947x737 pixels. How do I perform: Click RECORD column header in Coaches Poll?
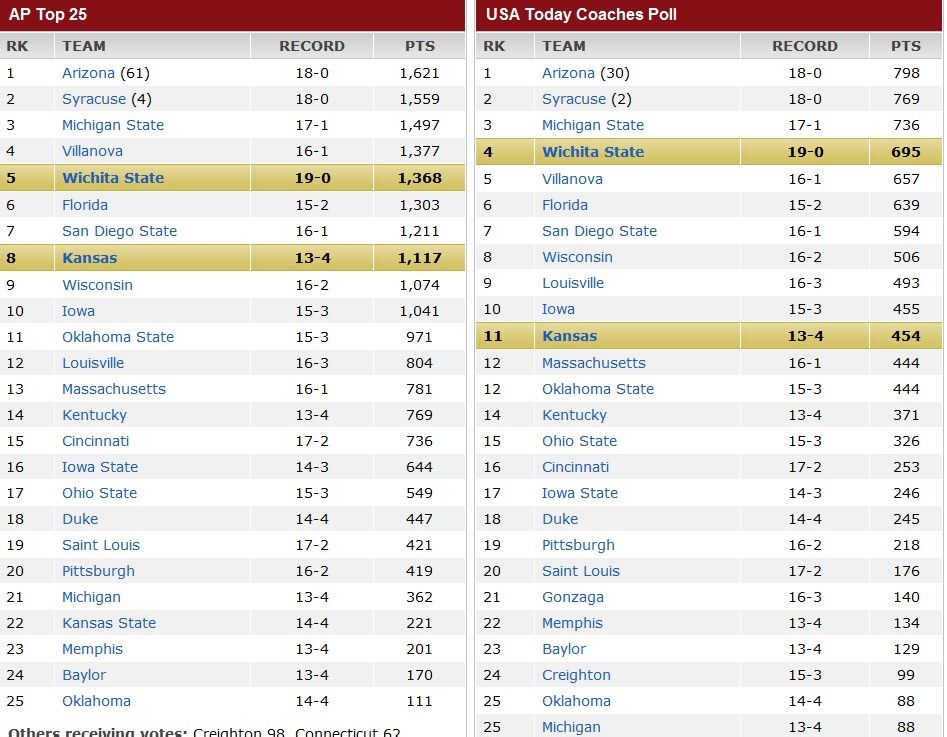click(x=805, y=46)
